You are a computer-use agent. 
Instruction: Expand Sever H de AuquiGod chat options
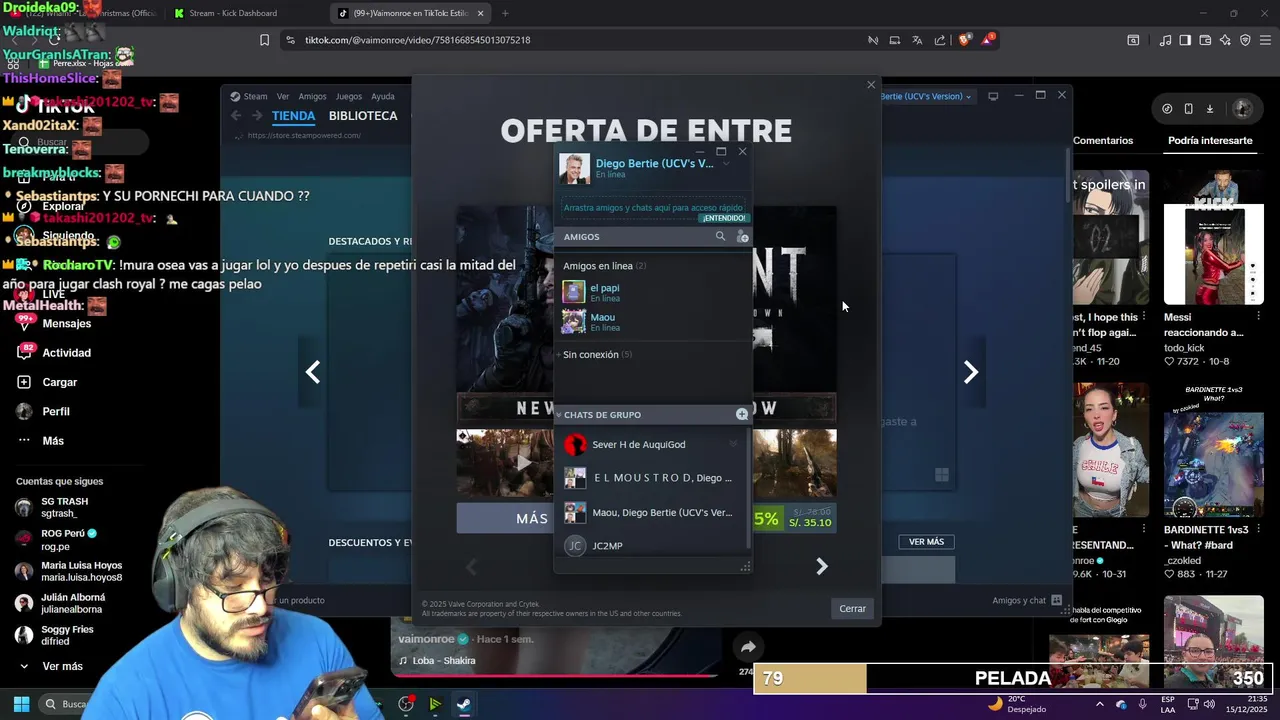[x=733, y=444]
